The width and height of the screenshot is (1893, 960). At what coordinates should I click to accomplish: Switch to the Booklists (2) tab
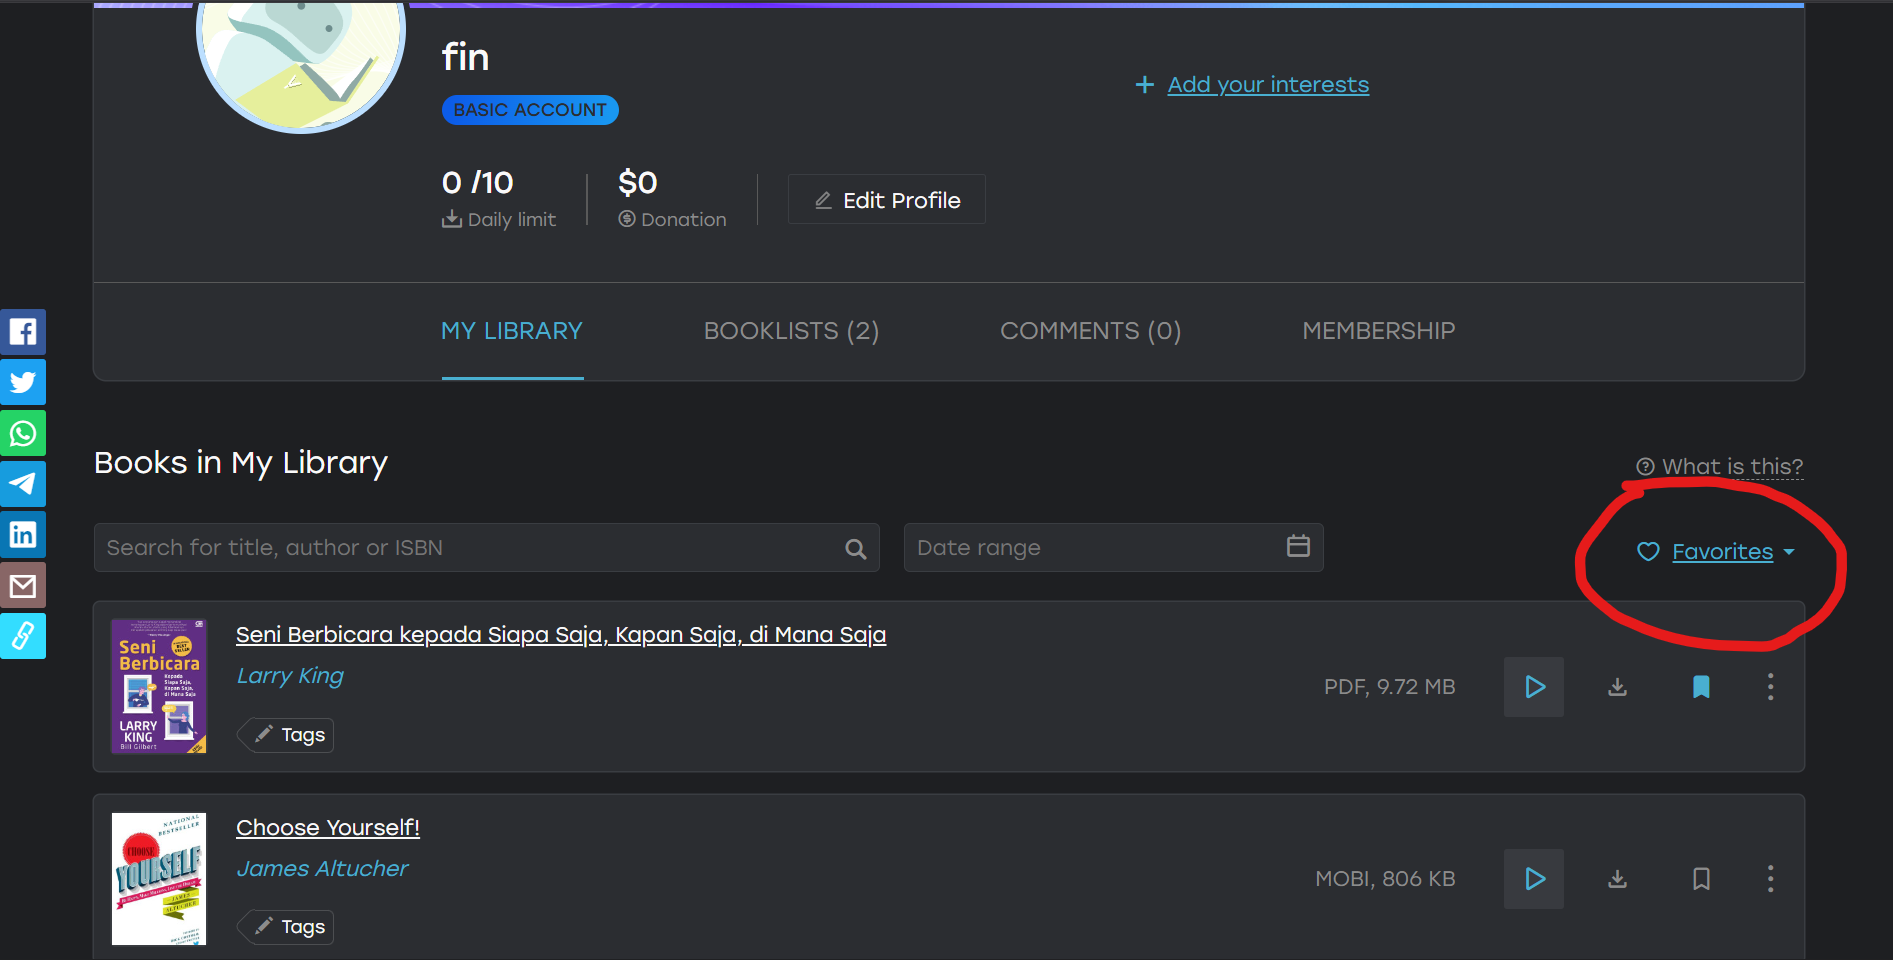[791, 331]
